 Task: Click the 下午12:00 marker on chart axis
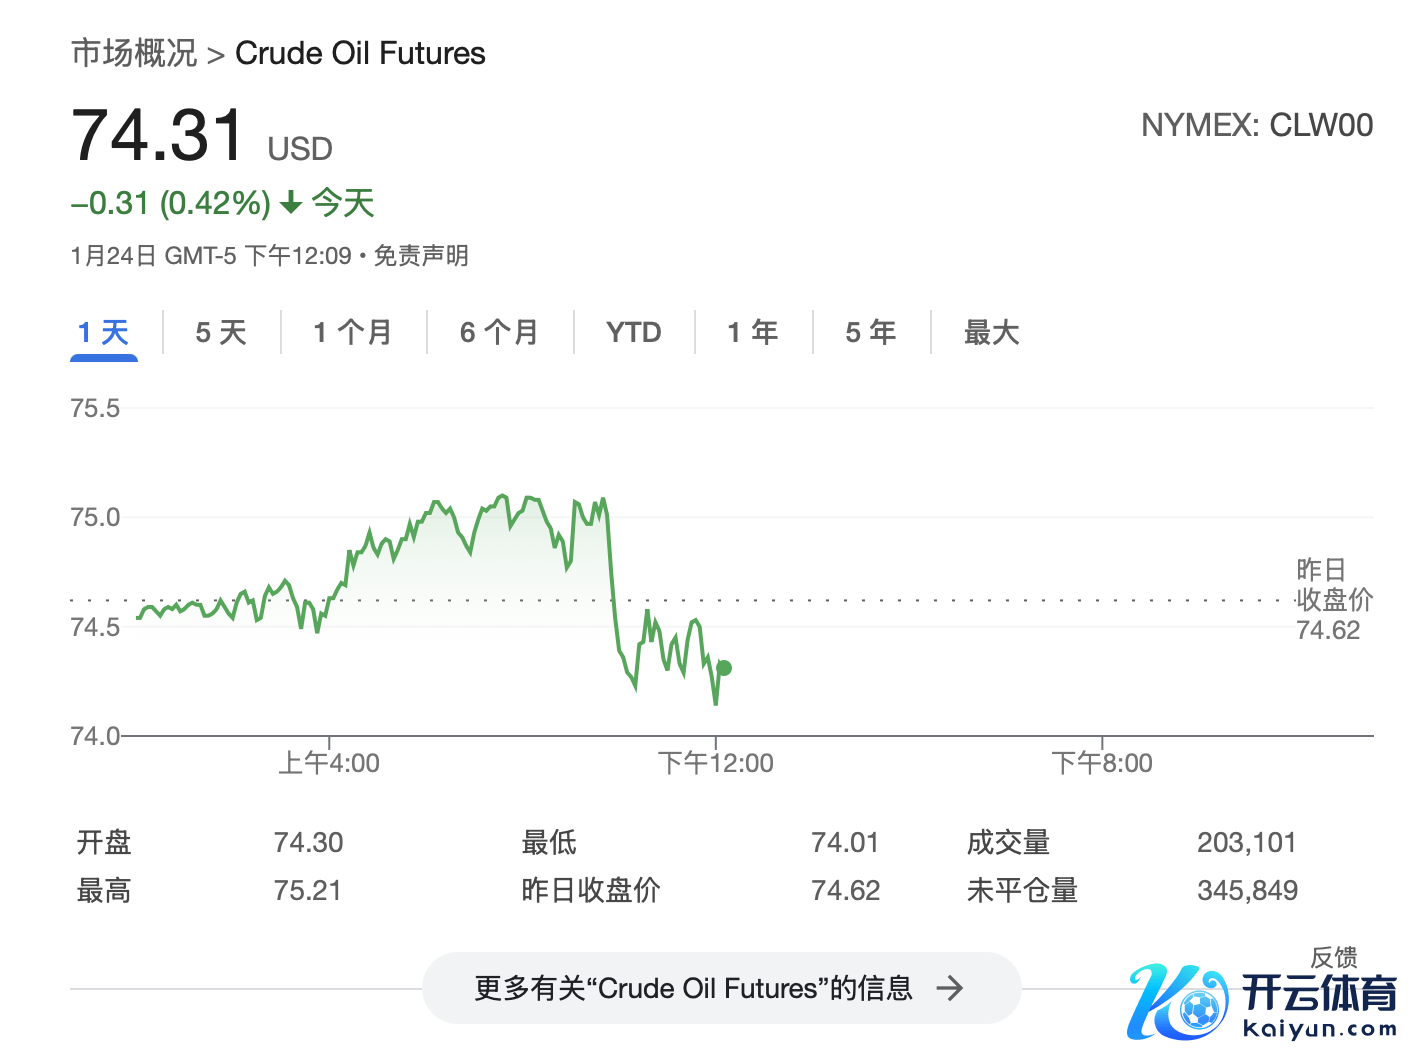pos(715,763)
